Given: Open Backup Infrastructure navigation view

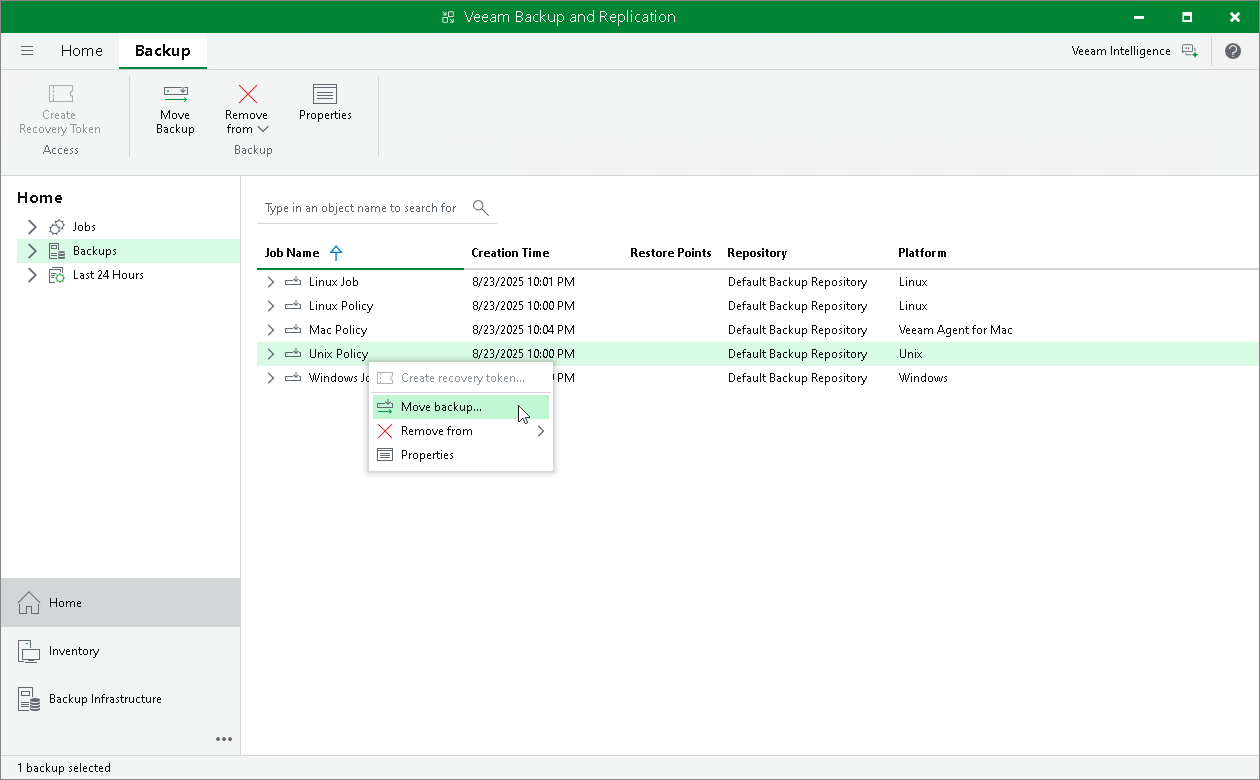Looking at the screenshot, I should [121, 699].
